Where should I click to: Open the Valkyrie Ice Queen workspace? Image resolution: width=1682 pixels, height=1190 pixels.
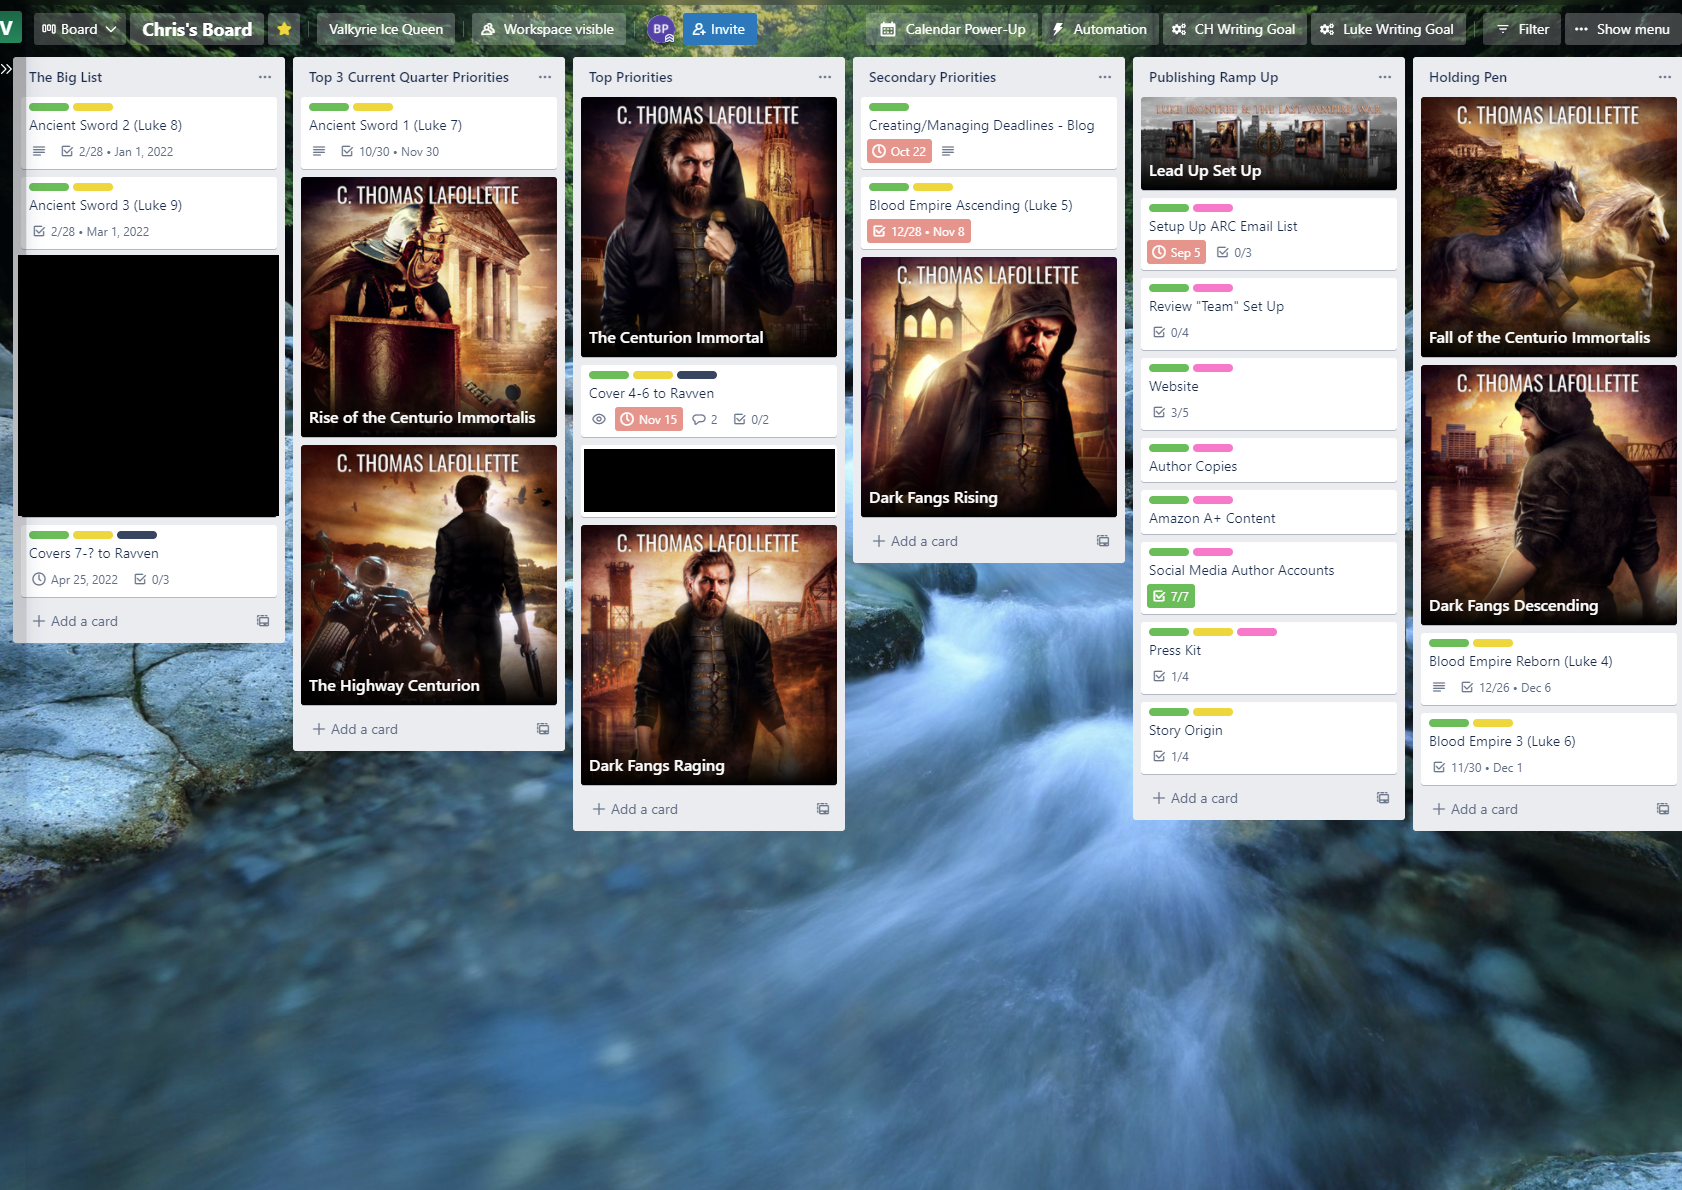click(386, 29)
